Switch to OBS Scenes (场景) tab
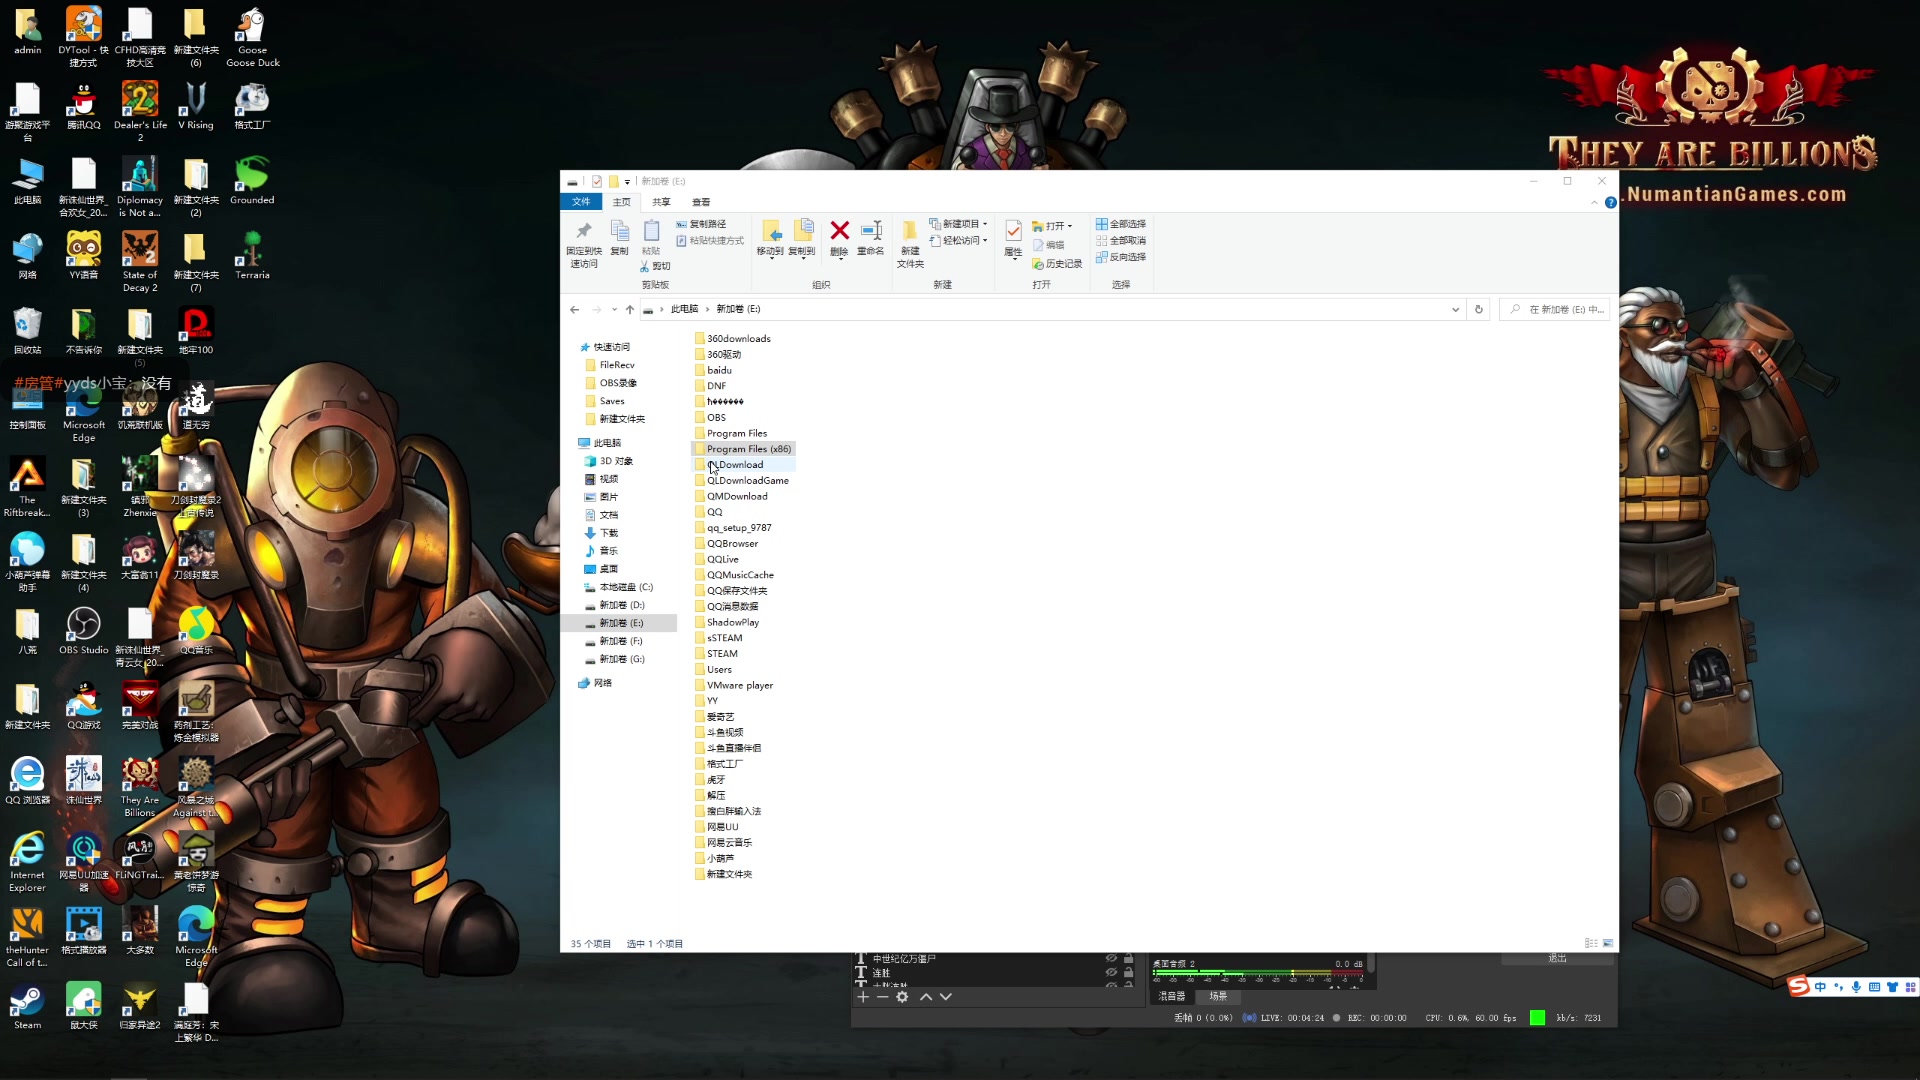1920x1080 pixels. point(1217,996)
